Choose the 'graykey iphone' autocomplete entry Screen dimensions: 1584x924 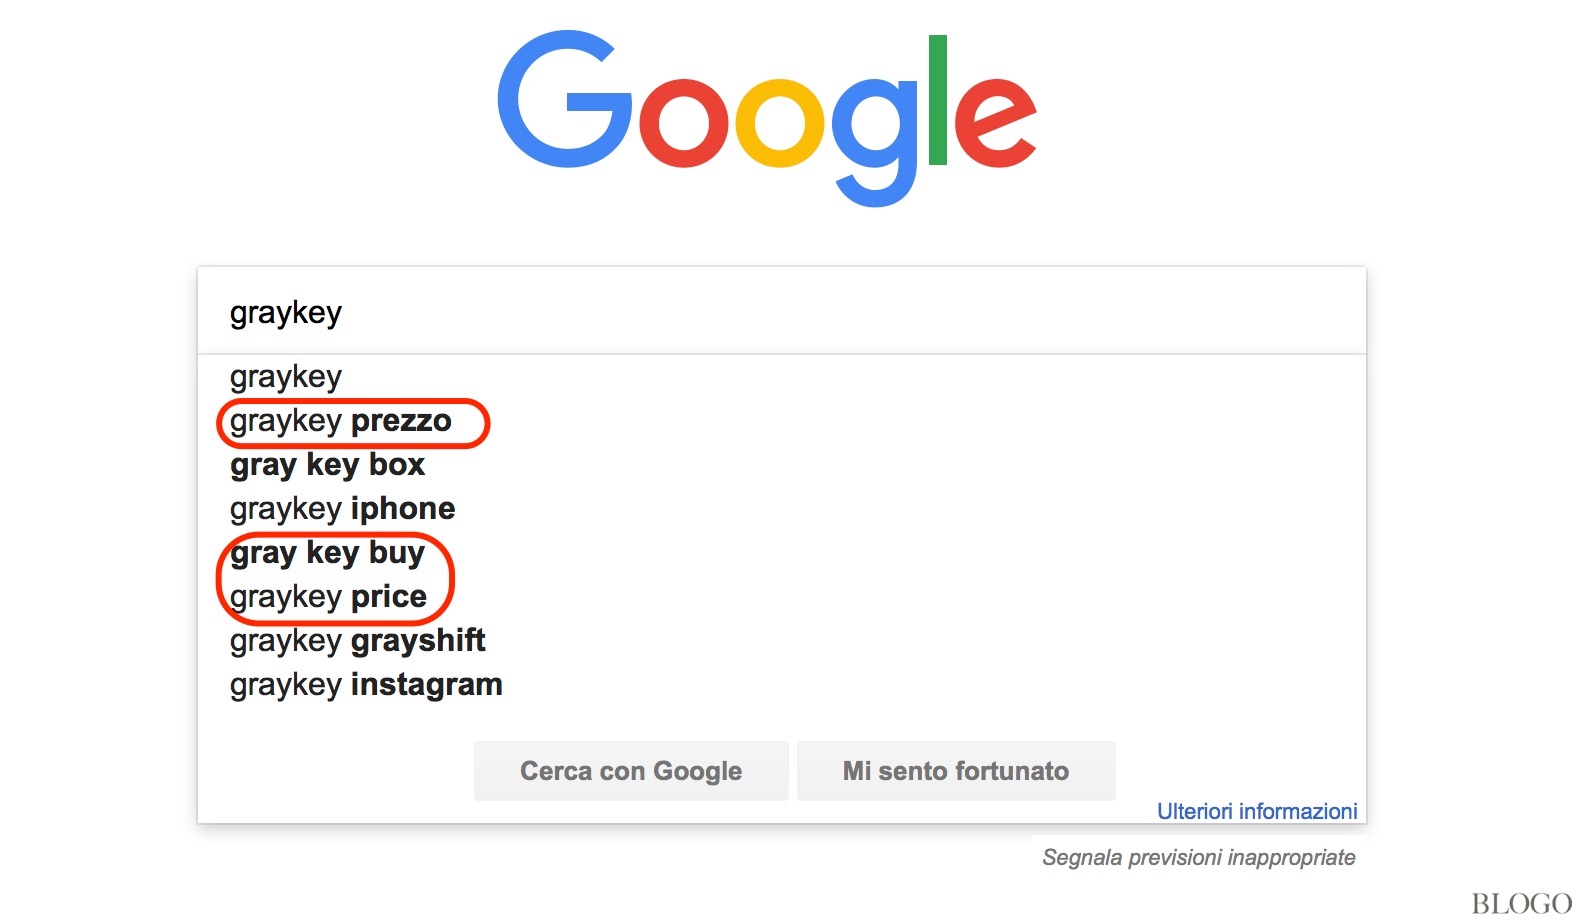click(342, 508)
